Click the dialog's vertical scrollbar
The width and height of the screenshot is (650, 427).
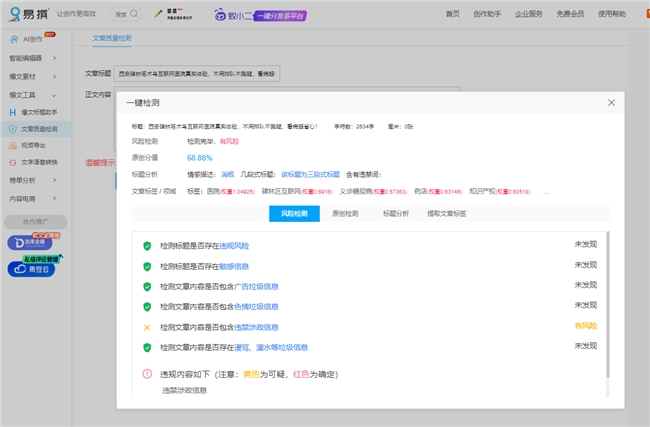(x=608, y=300)
